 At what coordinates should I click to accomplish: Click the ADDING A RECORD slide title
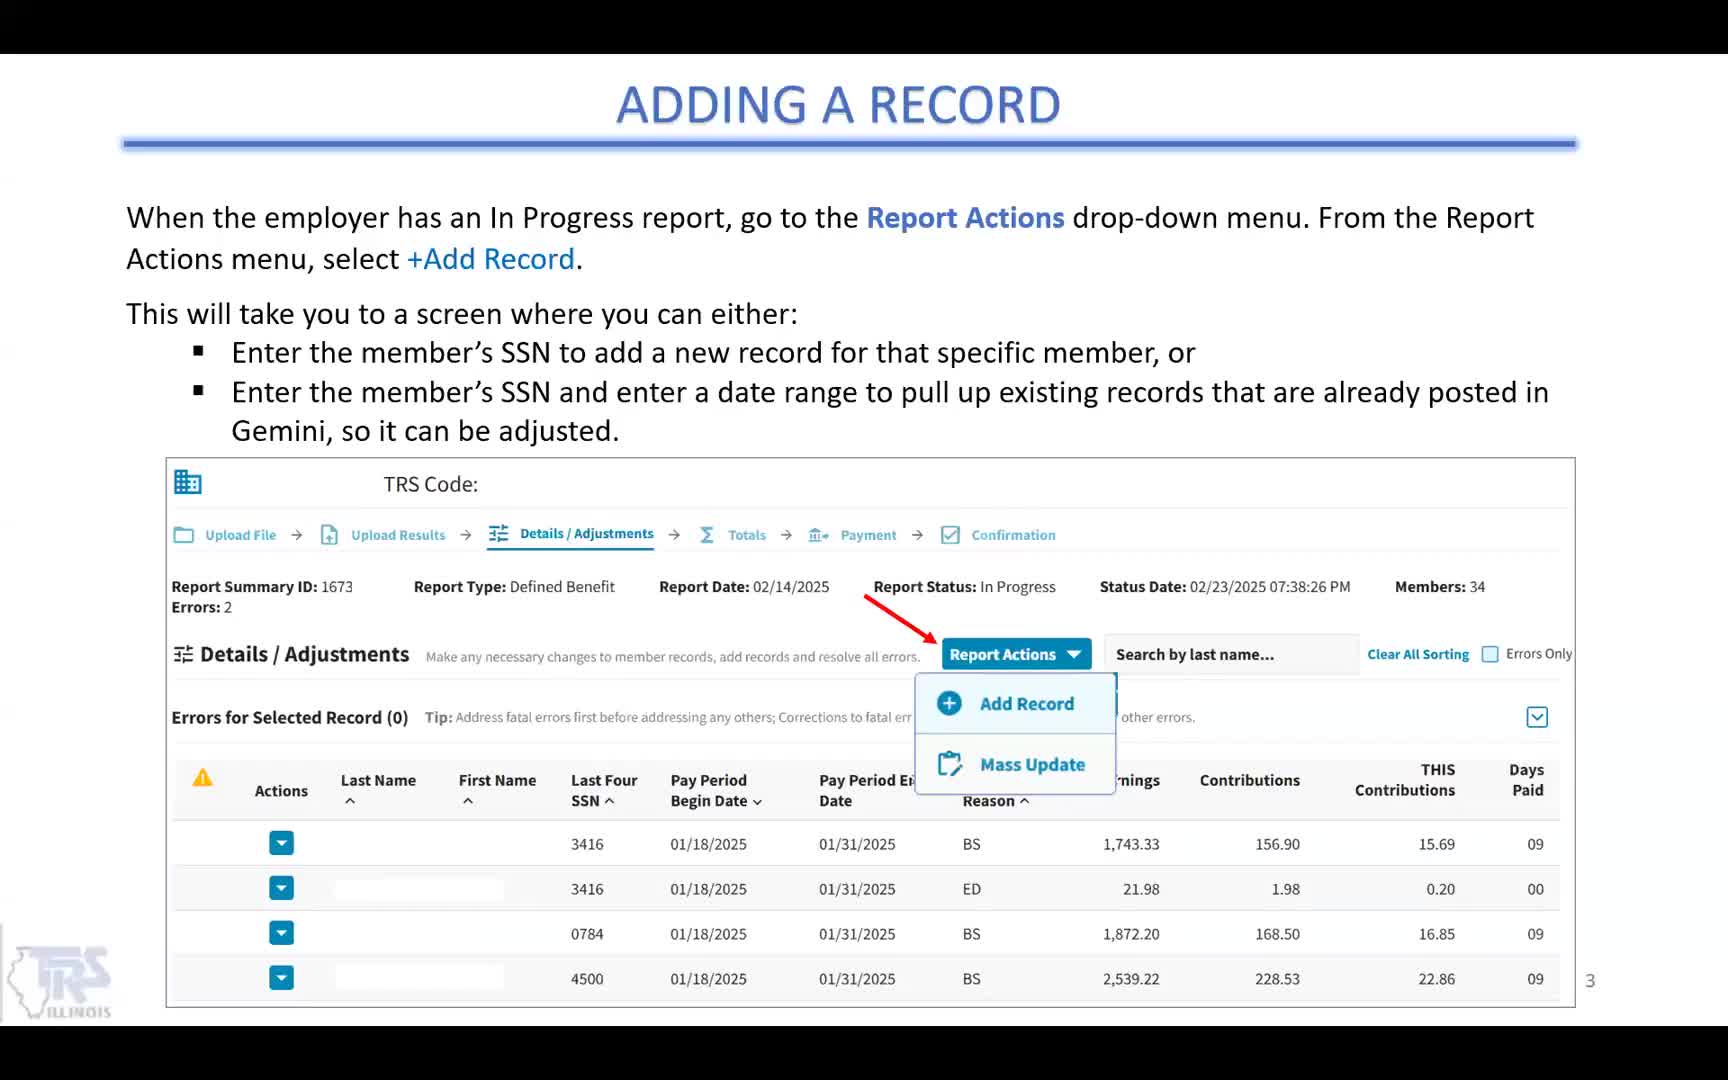click(x=838, y=104)
